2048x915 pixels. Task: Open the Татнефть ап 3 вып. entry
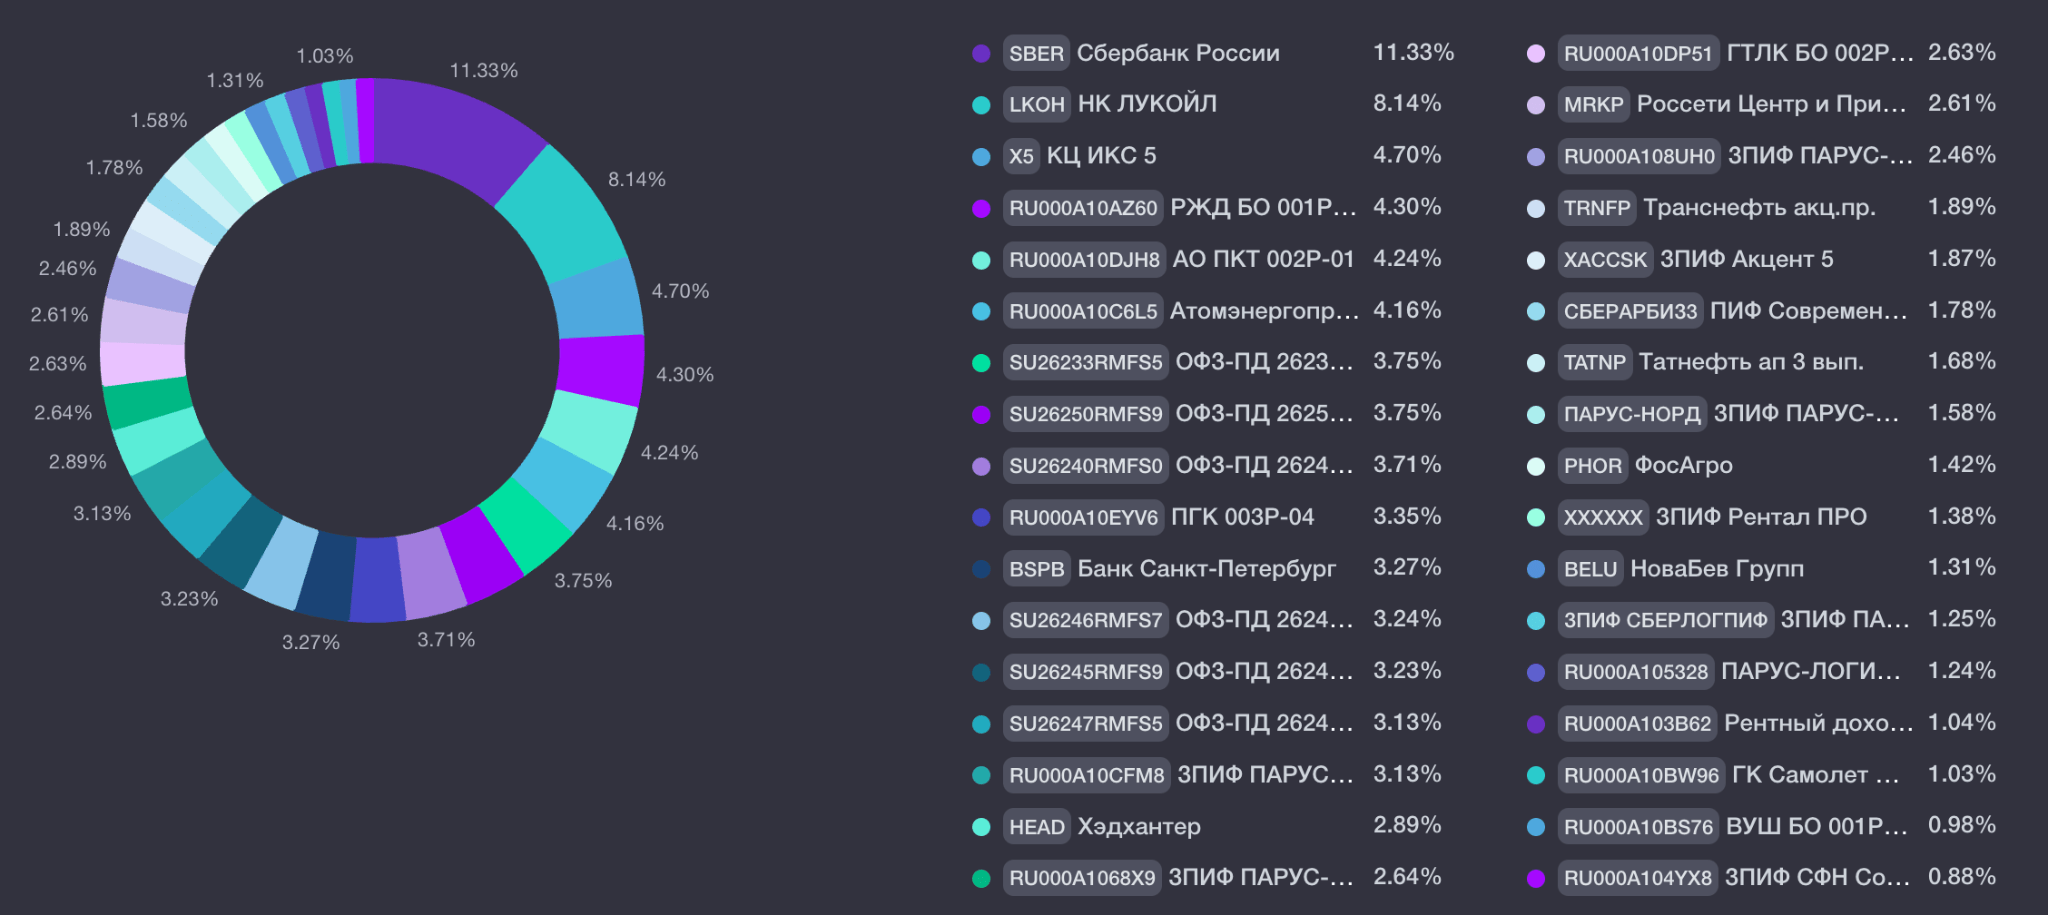(1751, 362)
